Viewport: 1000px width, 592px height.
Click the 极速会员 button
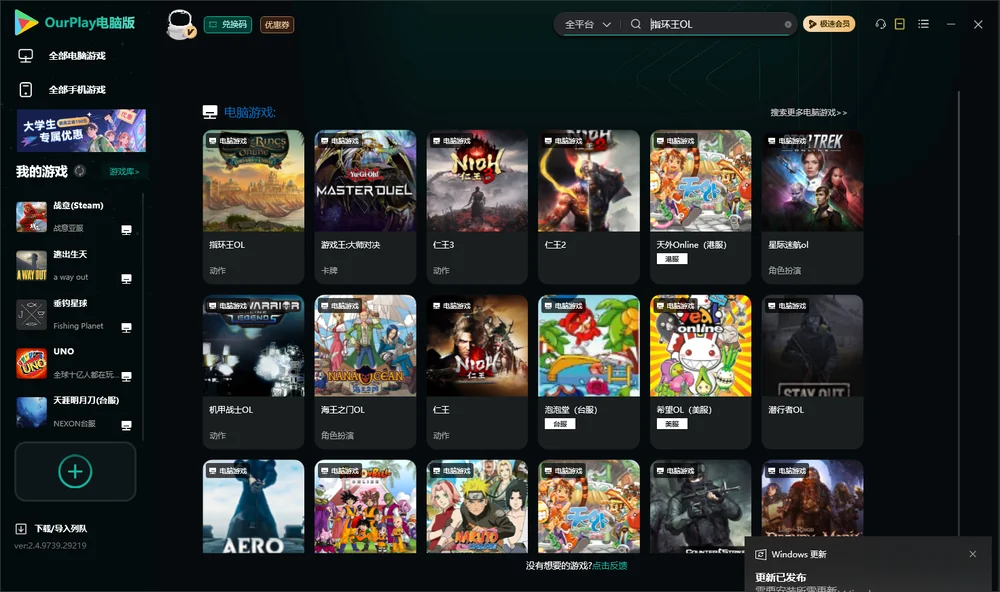[x=829, y=24]
